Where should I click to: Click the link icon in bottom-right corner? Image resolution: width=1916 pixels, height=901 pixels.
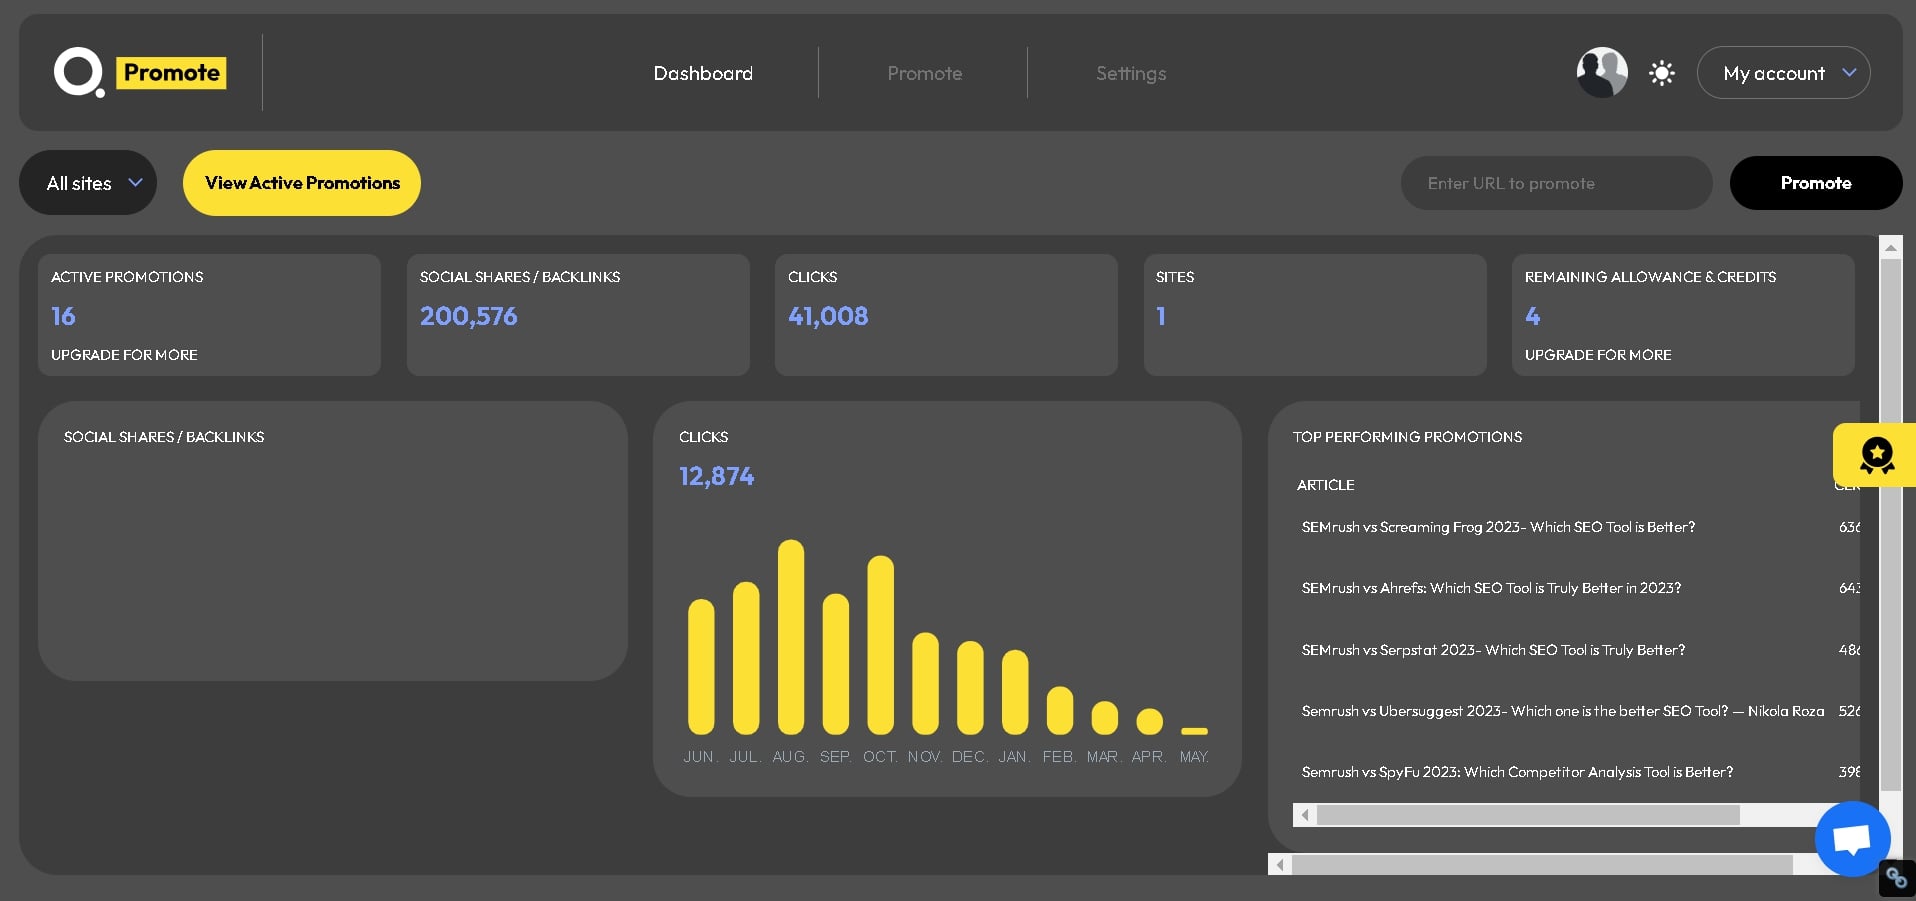pos(1898,877)
